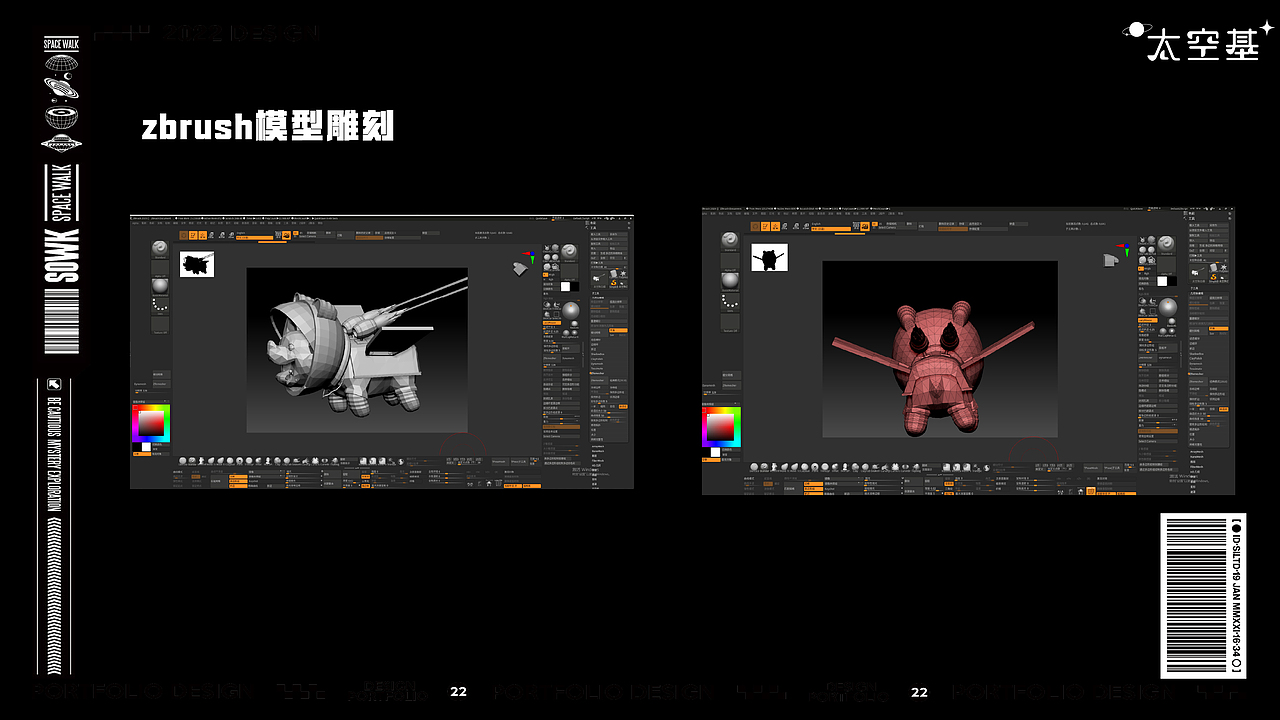Select Standard brush thumbnail in left ZBrush screenshot's left shelf
The width and height of the screenshot is (1280, 720).
coord(160,249)
